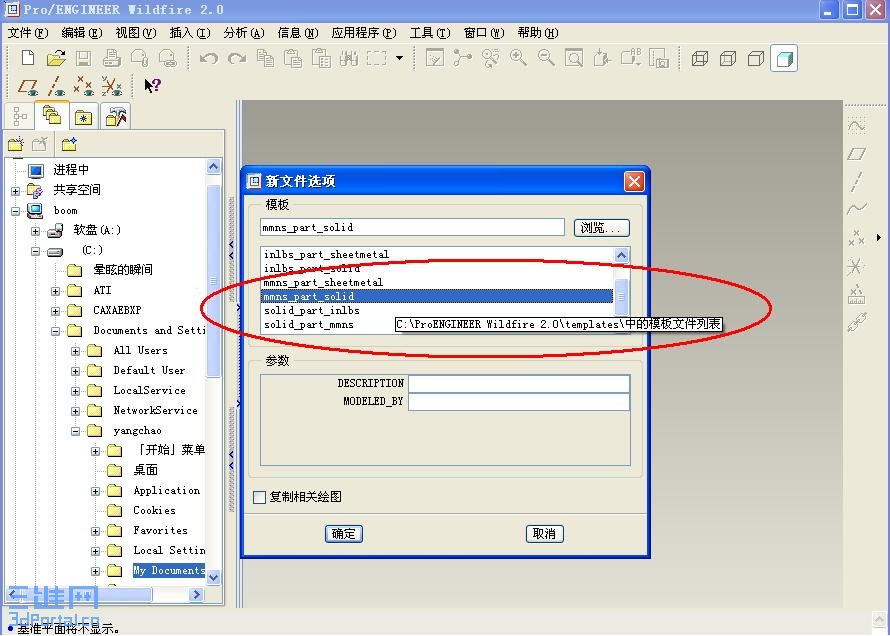Toggle the 复制相关绘图 checkbox
This screenshot has height=636, width=890.
pyautogui.click(x=259, y=498)
